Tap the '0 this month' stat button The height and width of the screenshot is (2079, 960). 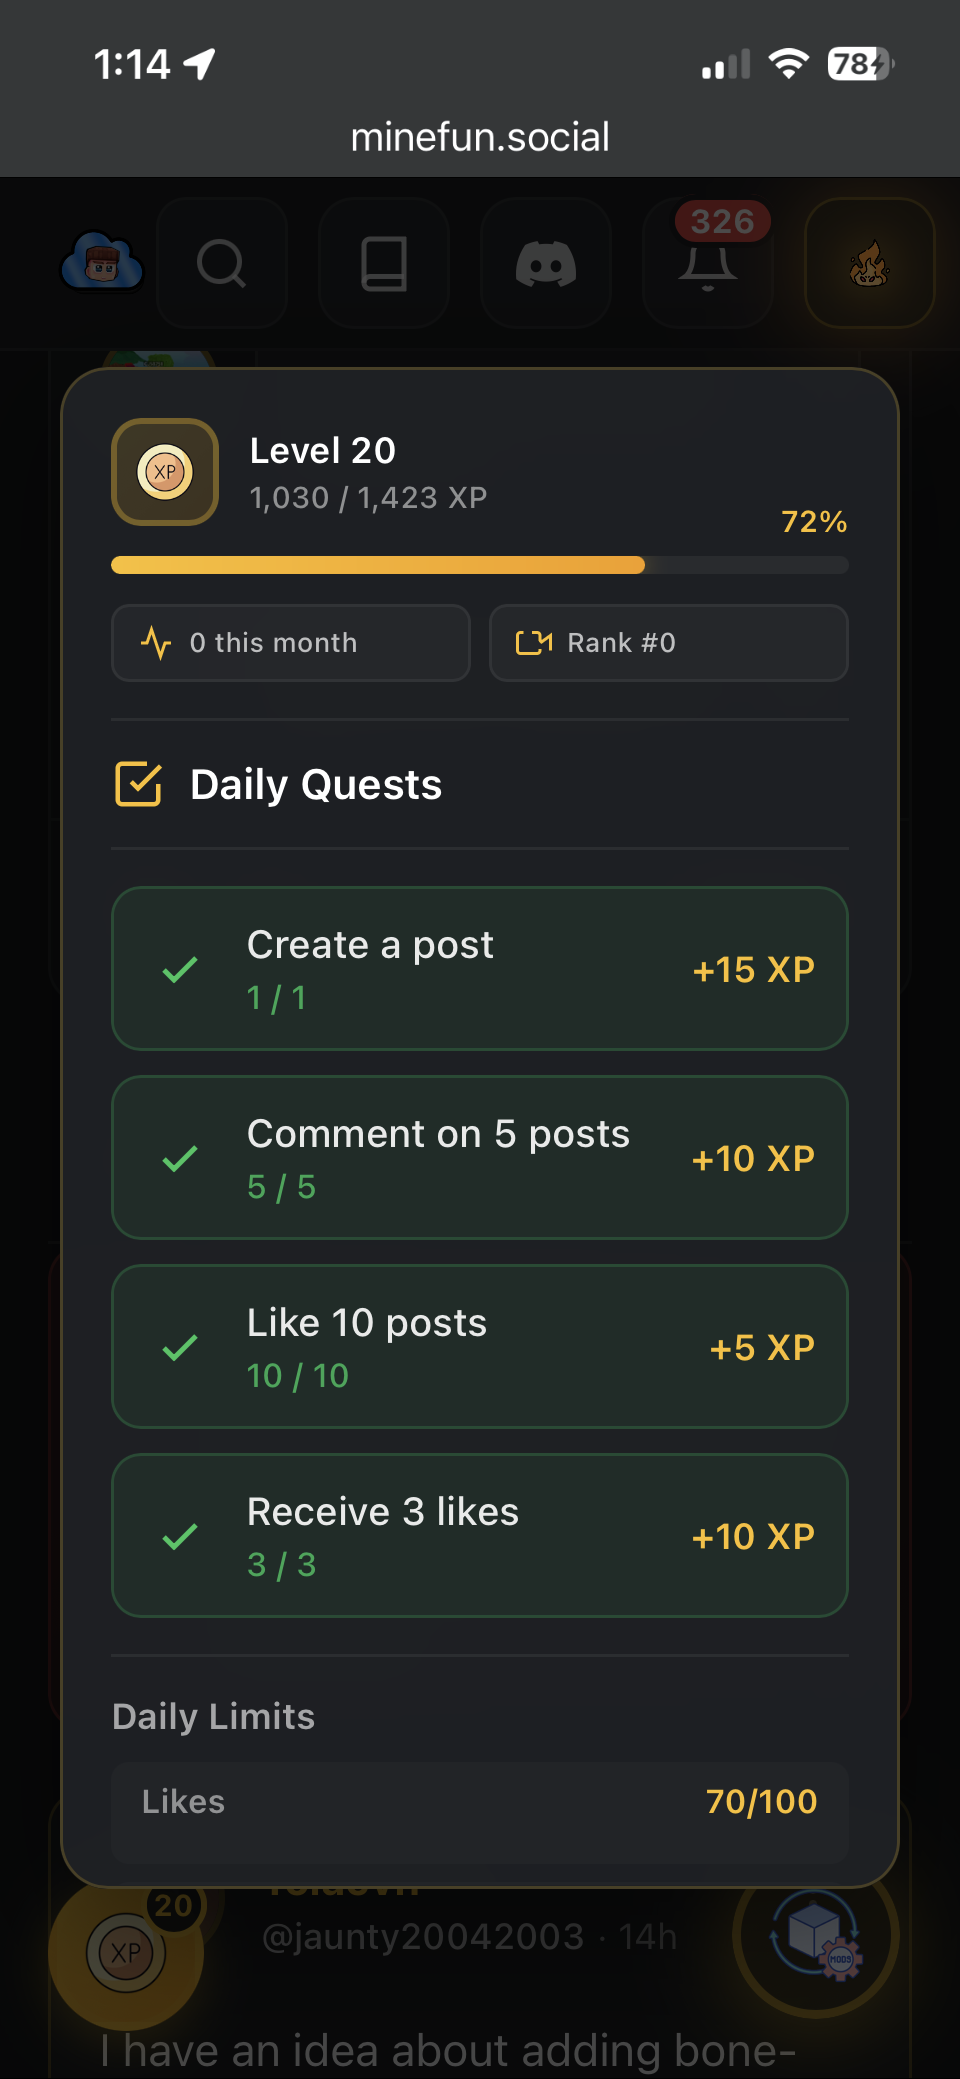coord(291,643)
